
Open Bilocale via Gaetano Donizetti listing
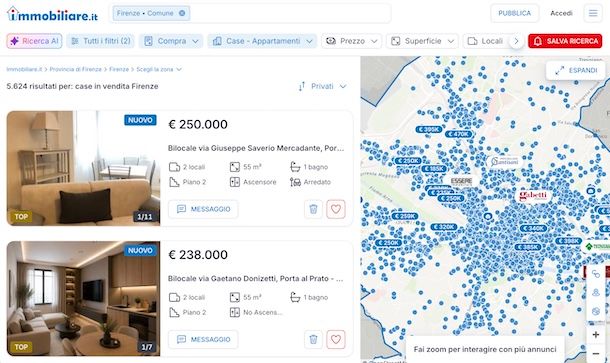[x=255, y=279]
